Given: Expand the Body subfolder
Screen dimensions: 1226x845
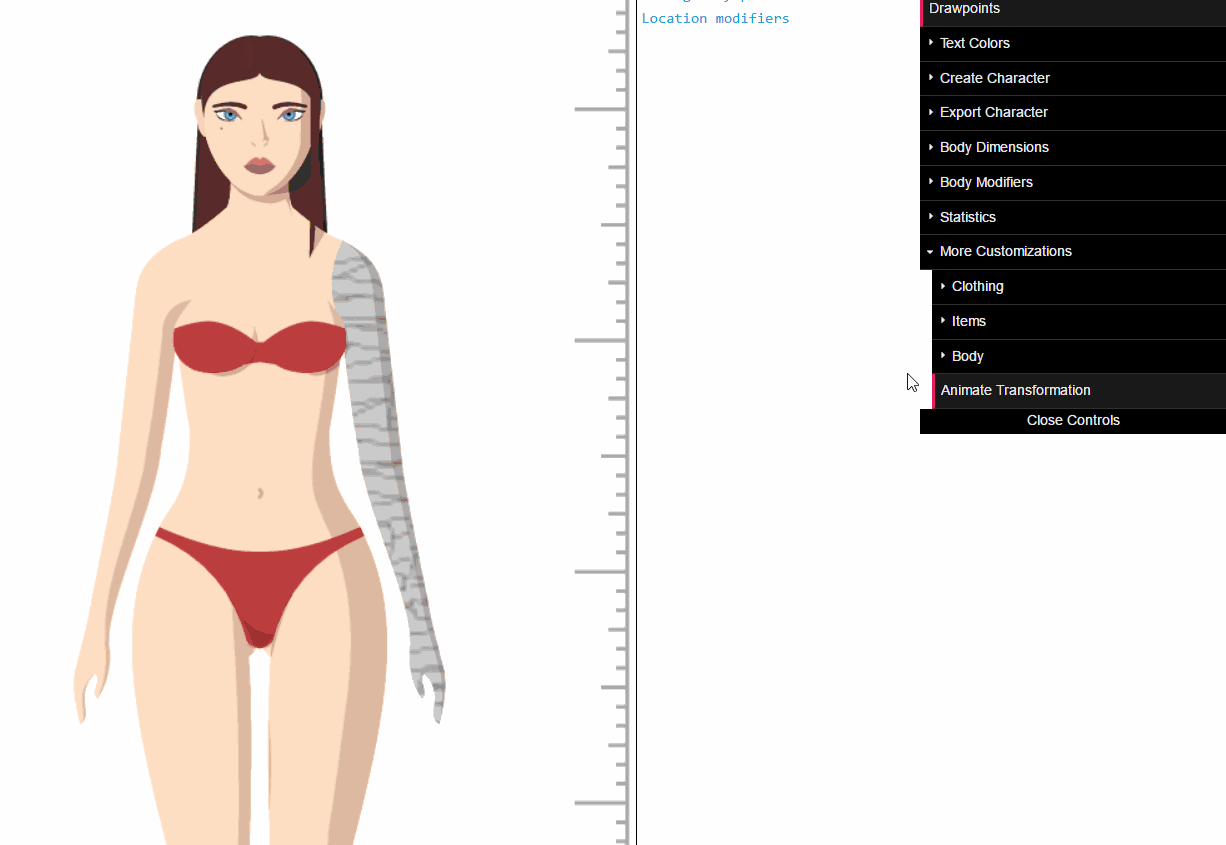Looking at the screenshot, I should 967,356.
